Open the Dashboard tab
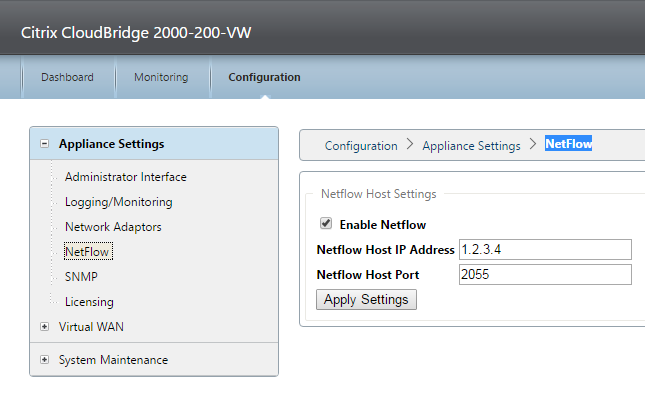The image size is (645, 416). tap(67, 77)
